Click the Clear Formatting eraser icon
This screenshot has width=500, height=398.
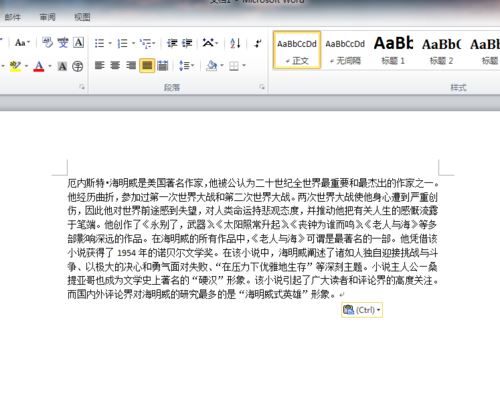pos(47,43)
